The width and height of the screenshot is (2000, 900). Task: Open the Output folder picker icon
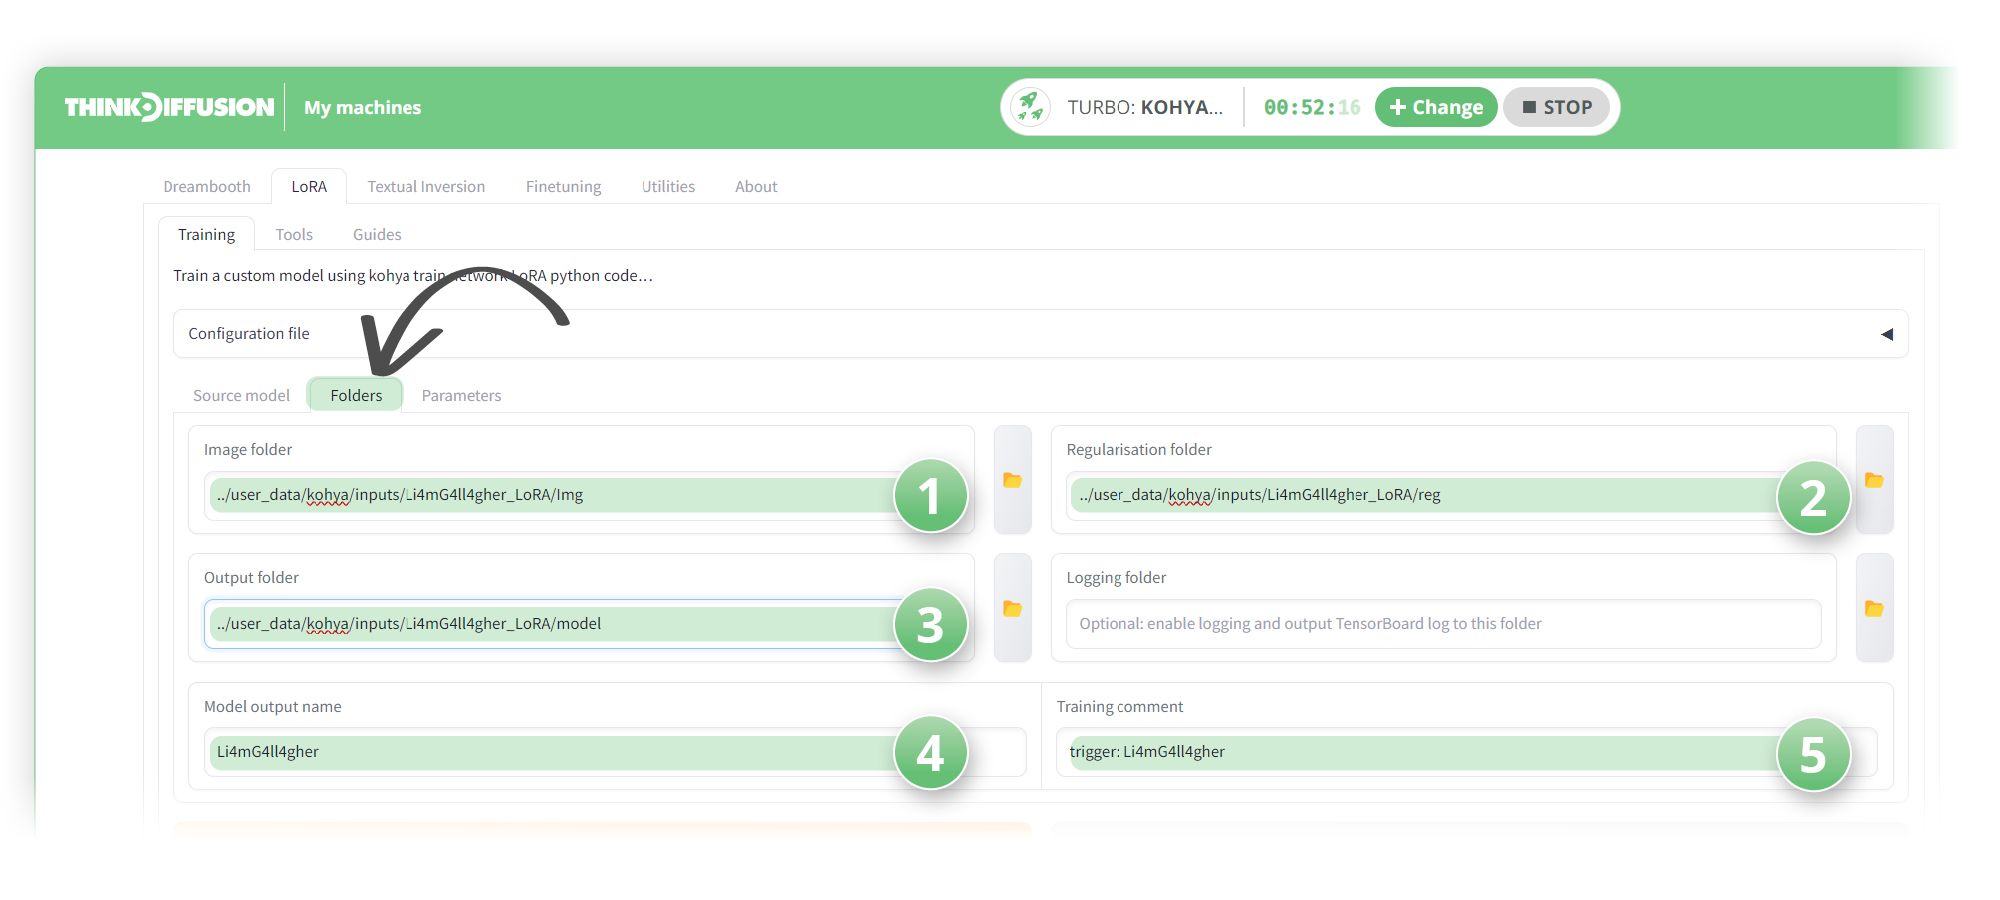[1013, 608]
